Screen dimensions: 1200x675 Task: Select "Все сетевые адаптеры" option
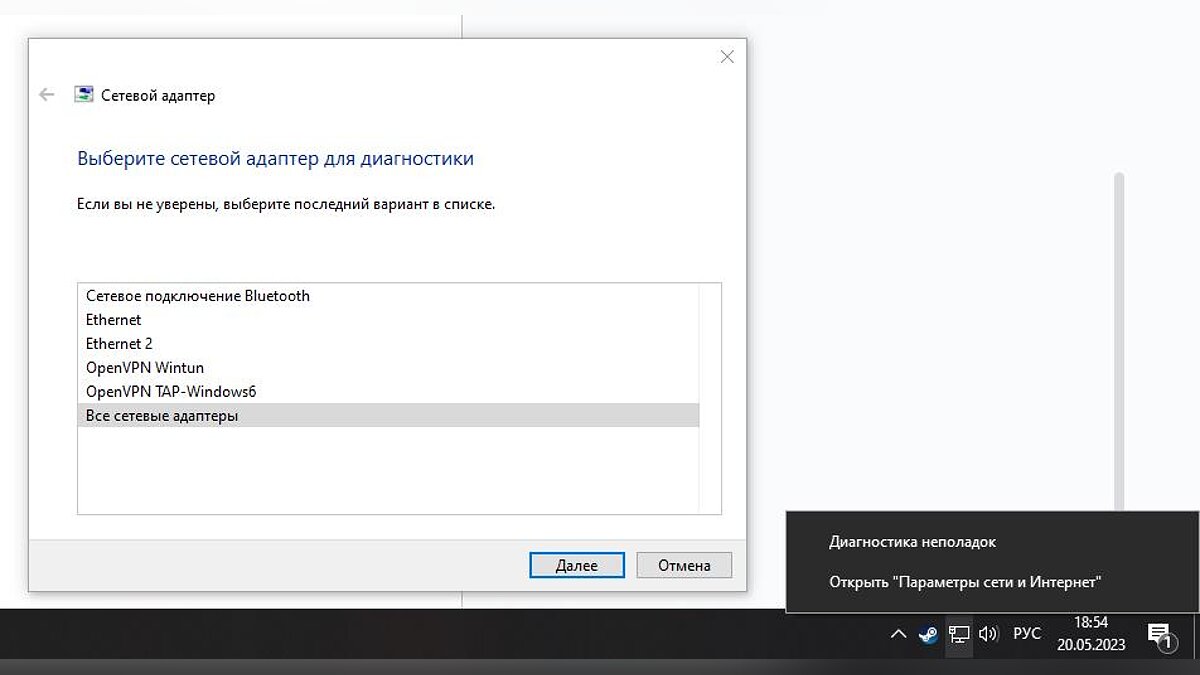[x=162, y=416]
